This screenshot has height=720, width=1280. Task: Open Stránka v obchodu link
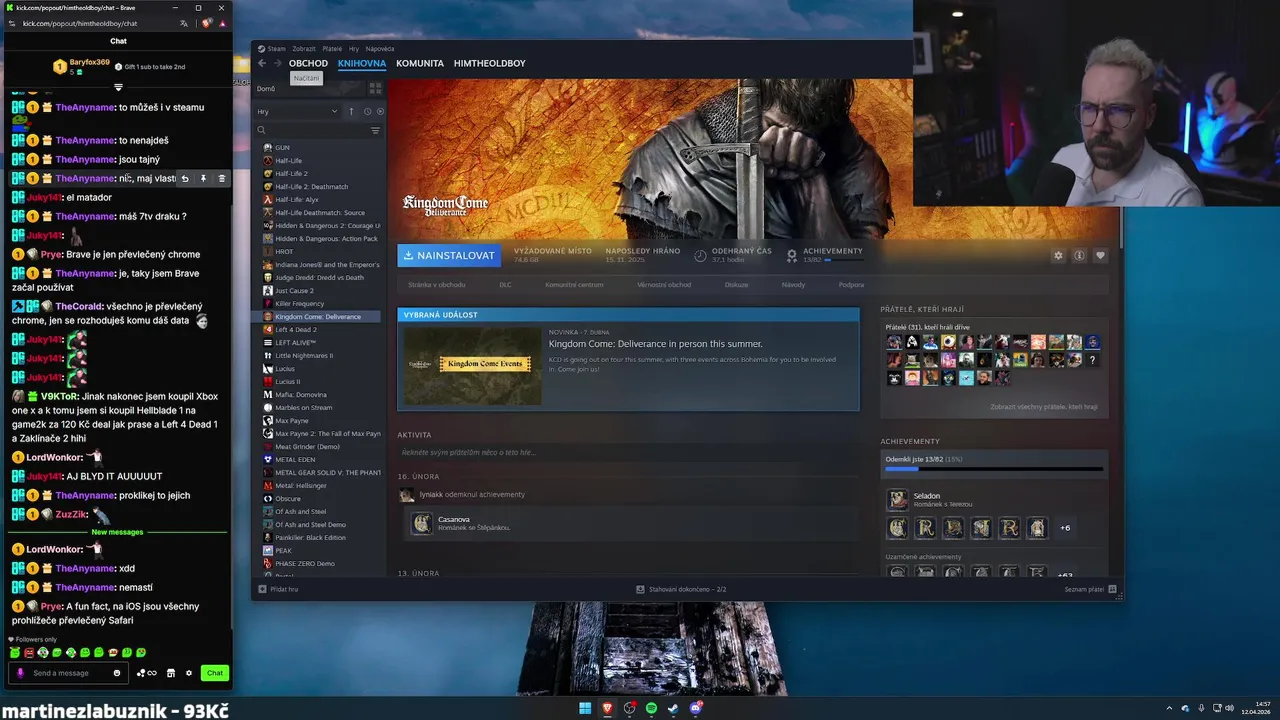coord(437,285)
